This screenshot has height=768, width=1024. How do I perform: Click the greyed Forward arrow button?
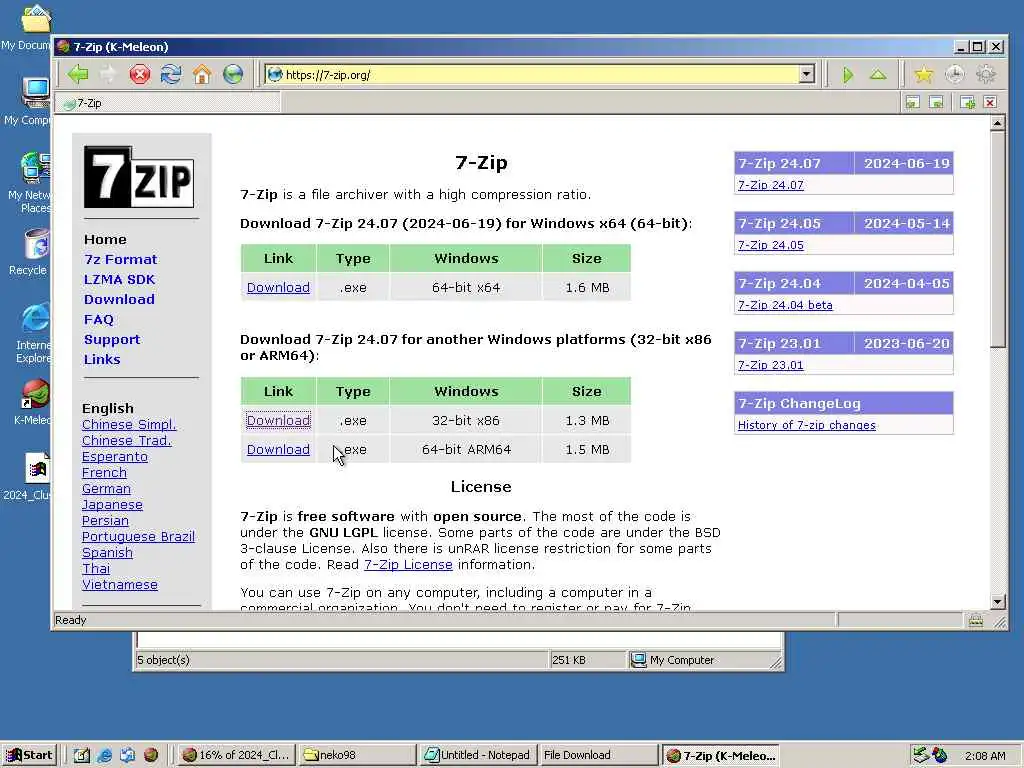pos(108,74)
